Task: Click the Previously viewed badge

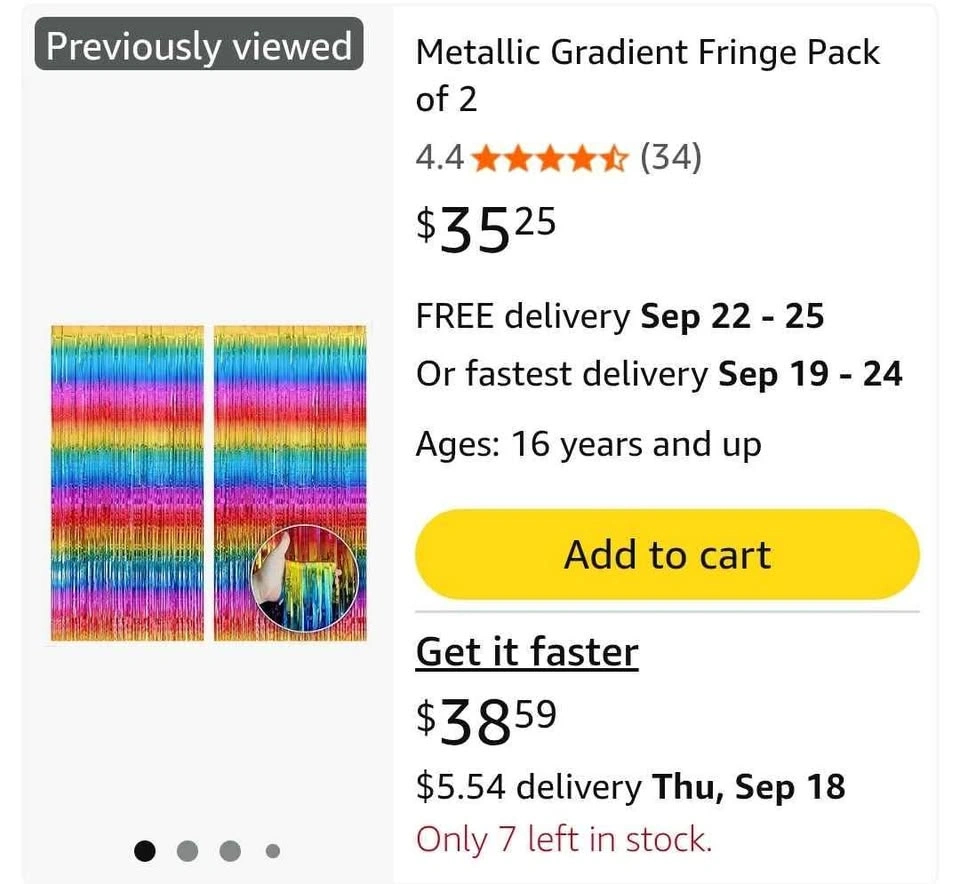Action: pos(199,46)
